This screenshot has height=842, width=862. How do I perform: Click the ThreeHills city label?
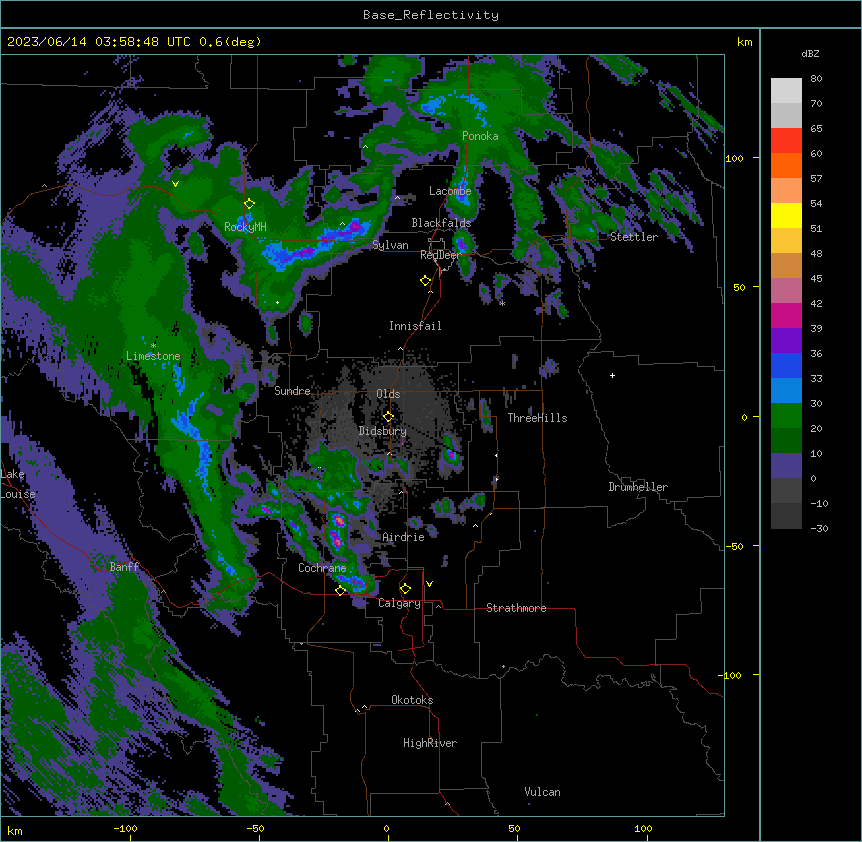pos(538,418)
